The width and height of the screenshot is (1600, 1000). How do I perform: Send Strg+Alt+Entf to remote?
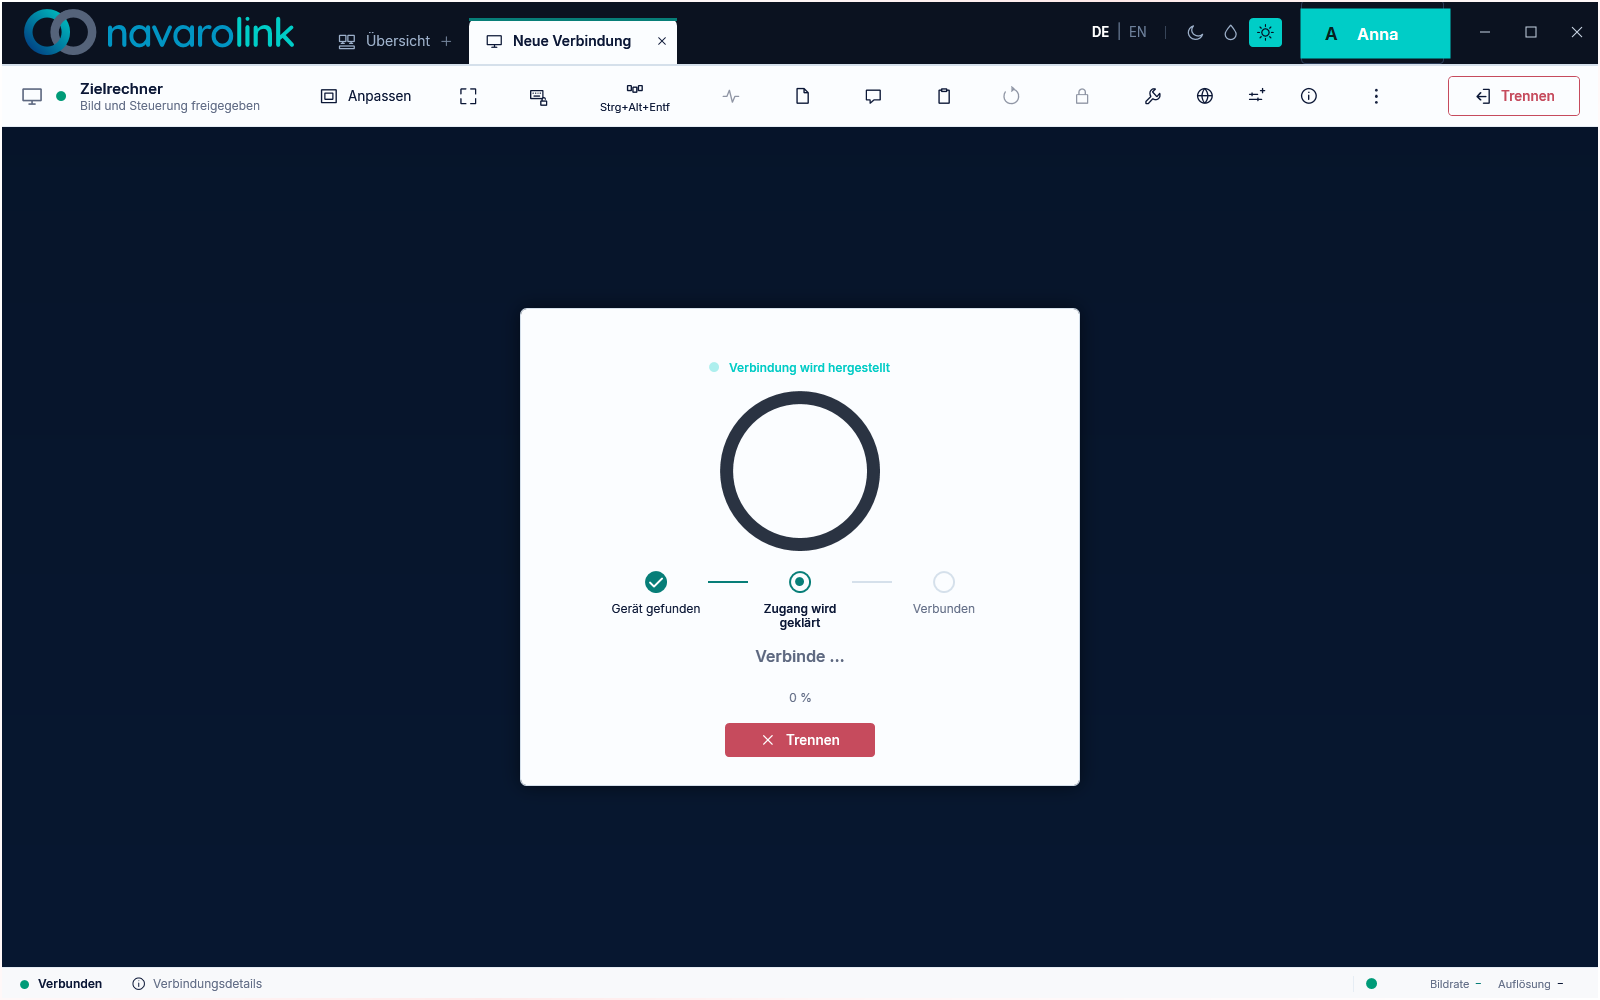635,96
